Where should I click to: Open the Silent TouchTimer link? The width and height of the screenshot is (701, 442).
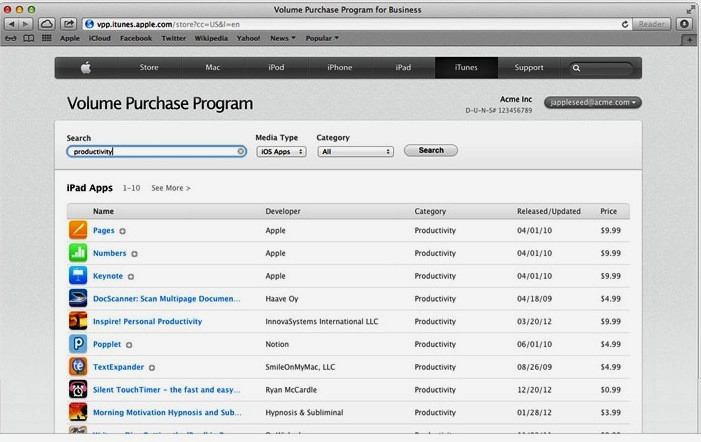click(x=166, y=390)
